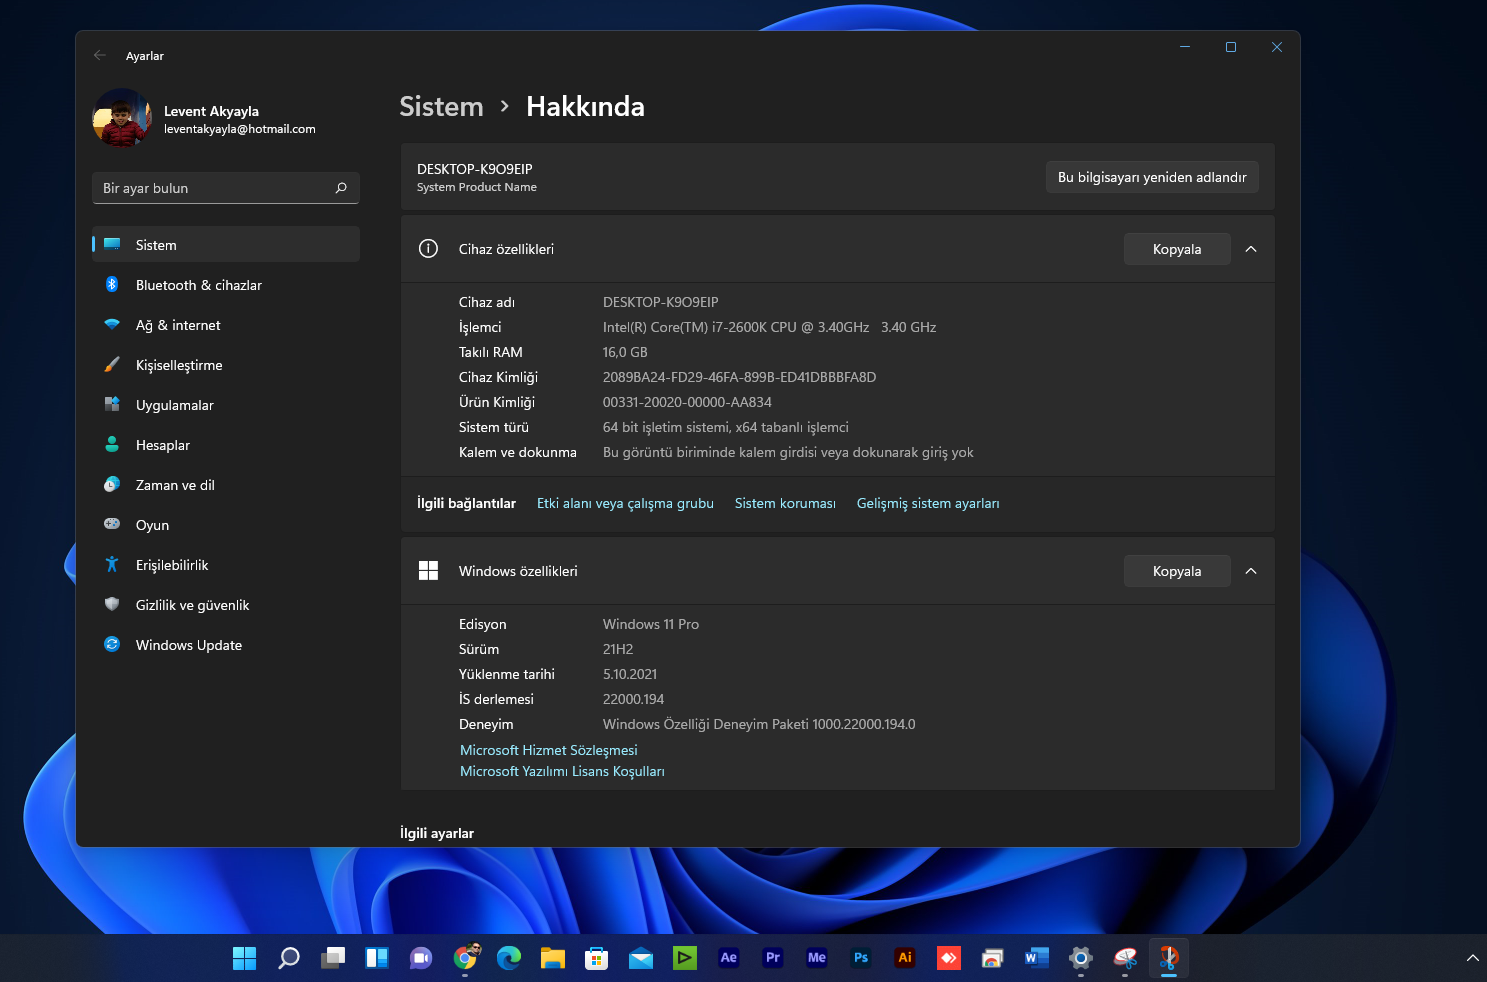
Task: Open Task View from taskbar
Action: pos(333,958)
